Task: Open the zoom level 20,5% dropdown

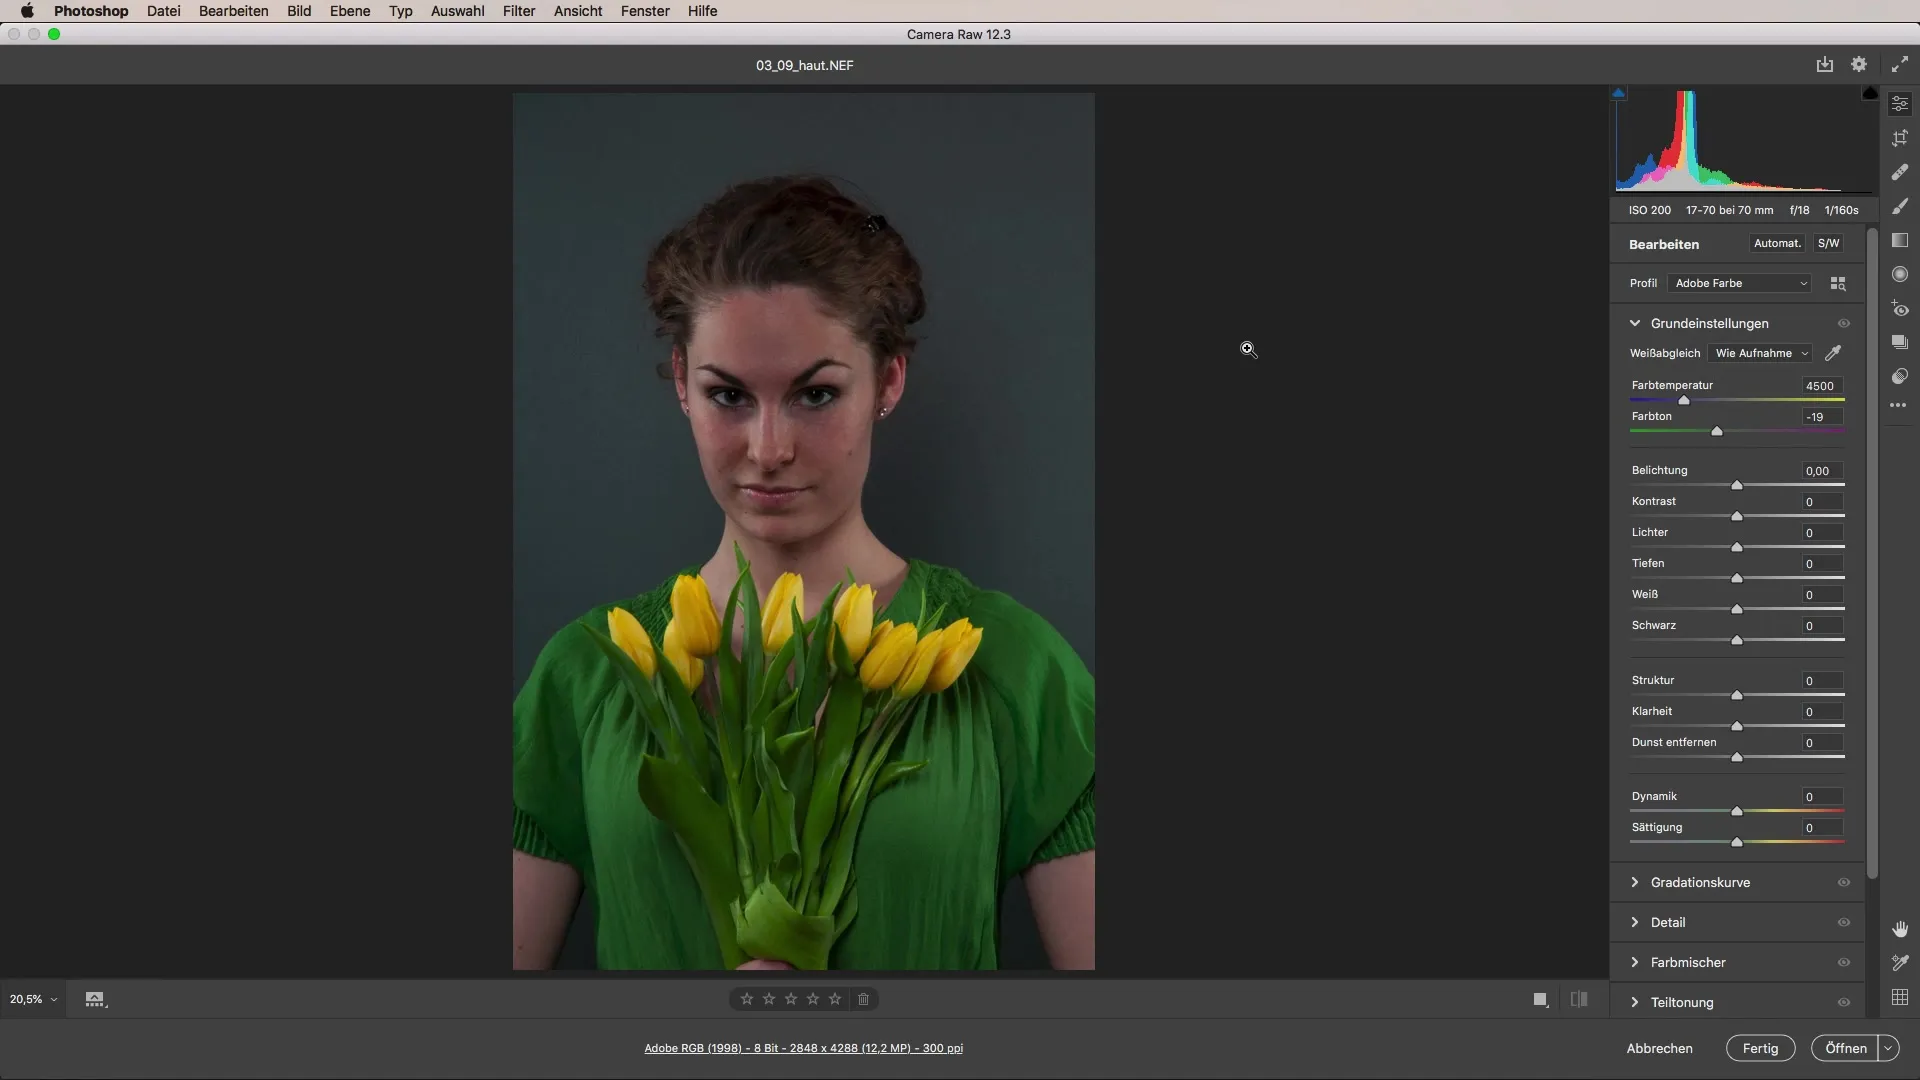Action: tap(33, 999)
